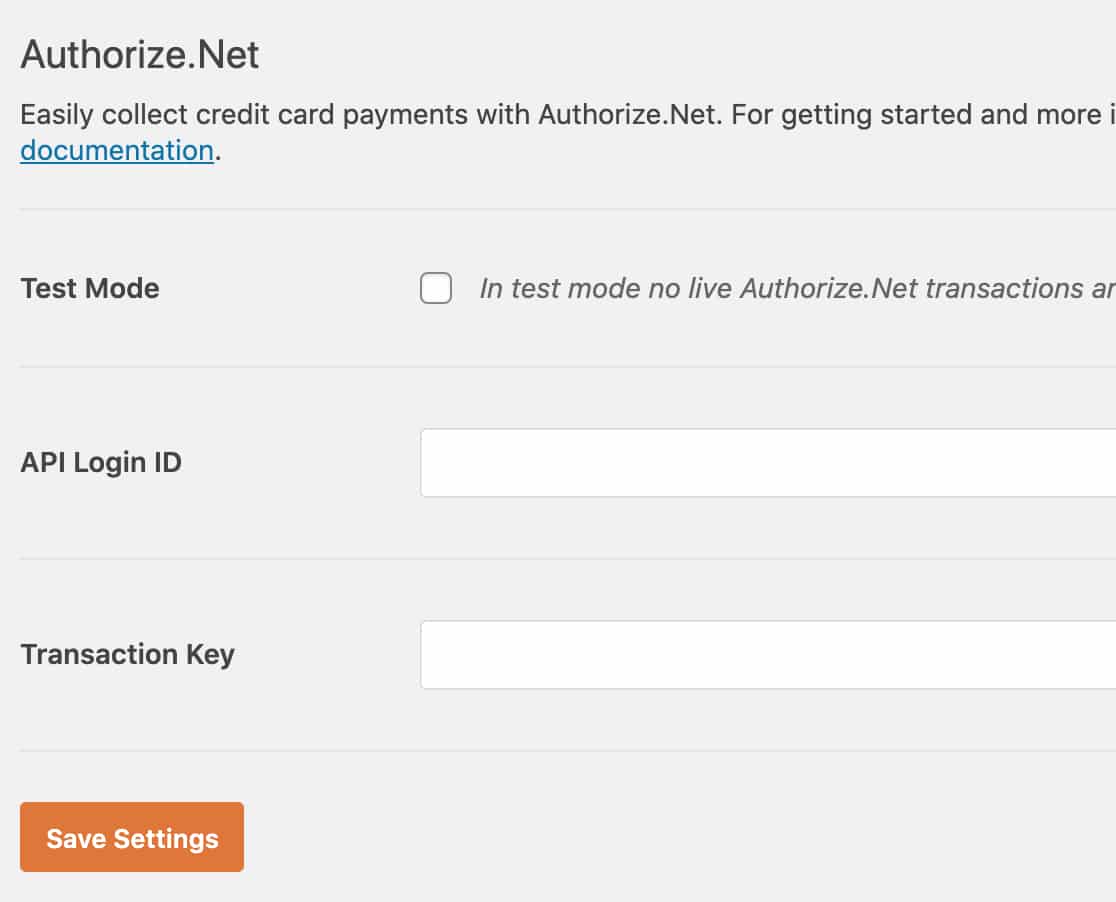Click the test mode description text
Screen dimensions: 1116x902
click(x=790, y=288)
